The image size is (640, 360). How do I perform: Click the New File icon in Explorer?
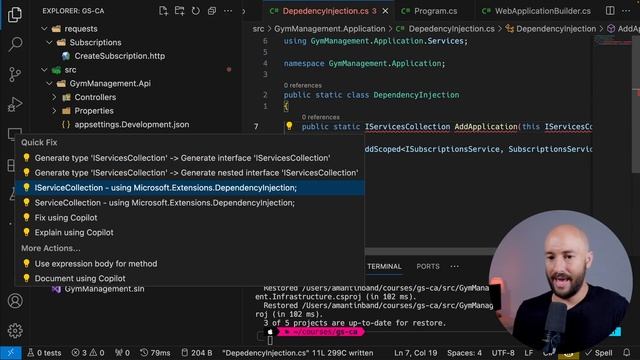pos(163,11)
